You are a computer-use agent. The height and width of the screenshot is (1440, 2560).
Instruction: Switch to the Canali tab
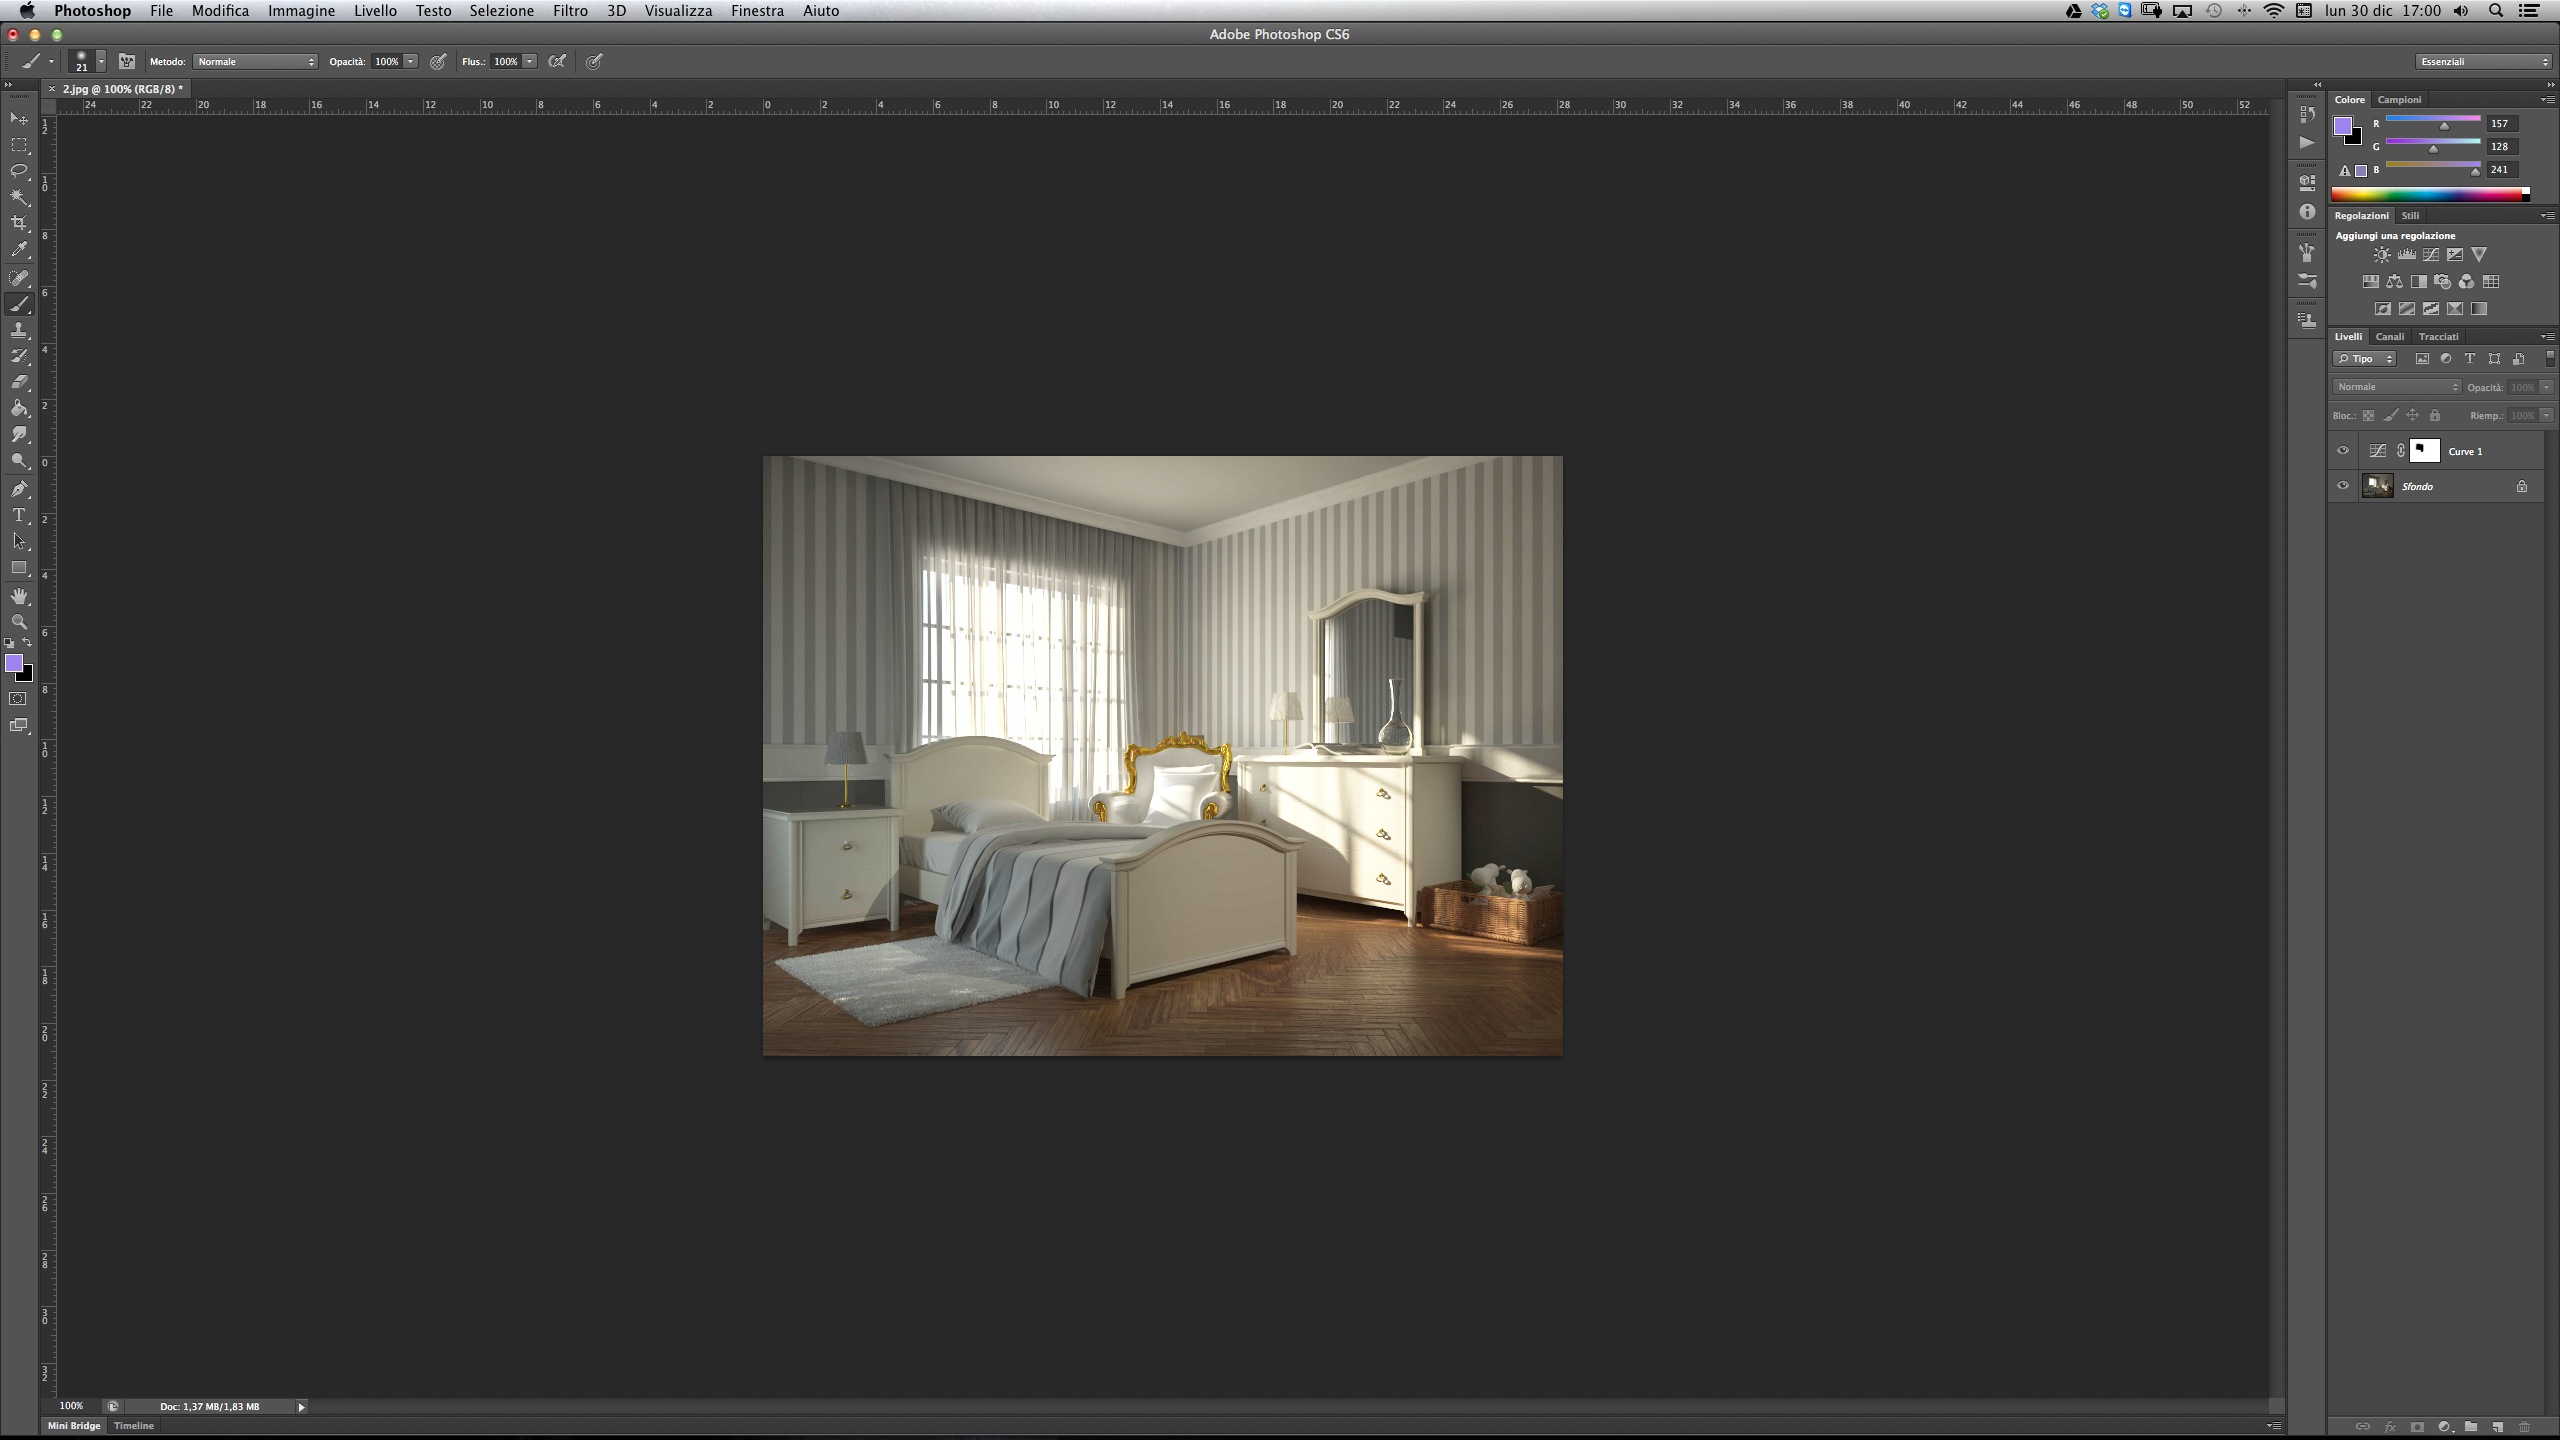pos(2389,337)
